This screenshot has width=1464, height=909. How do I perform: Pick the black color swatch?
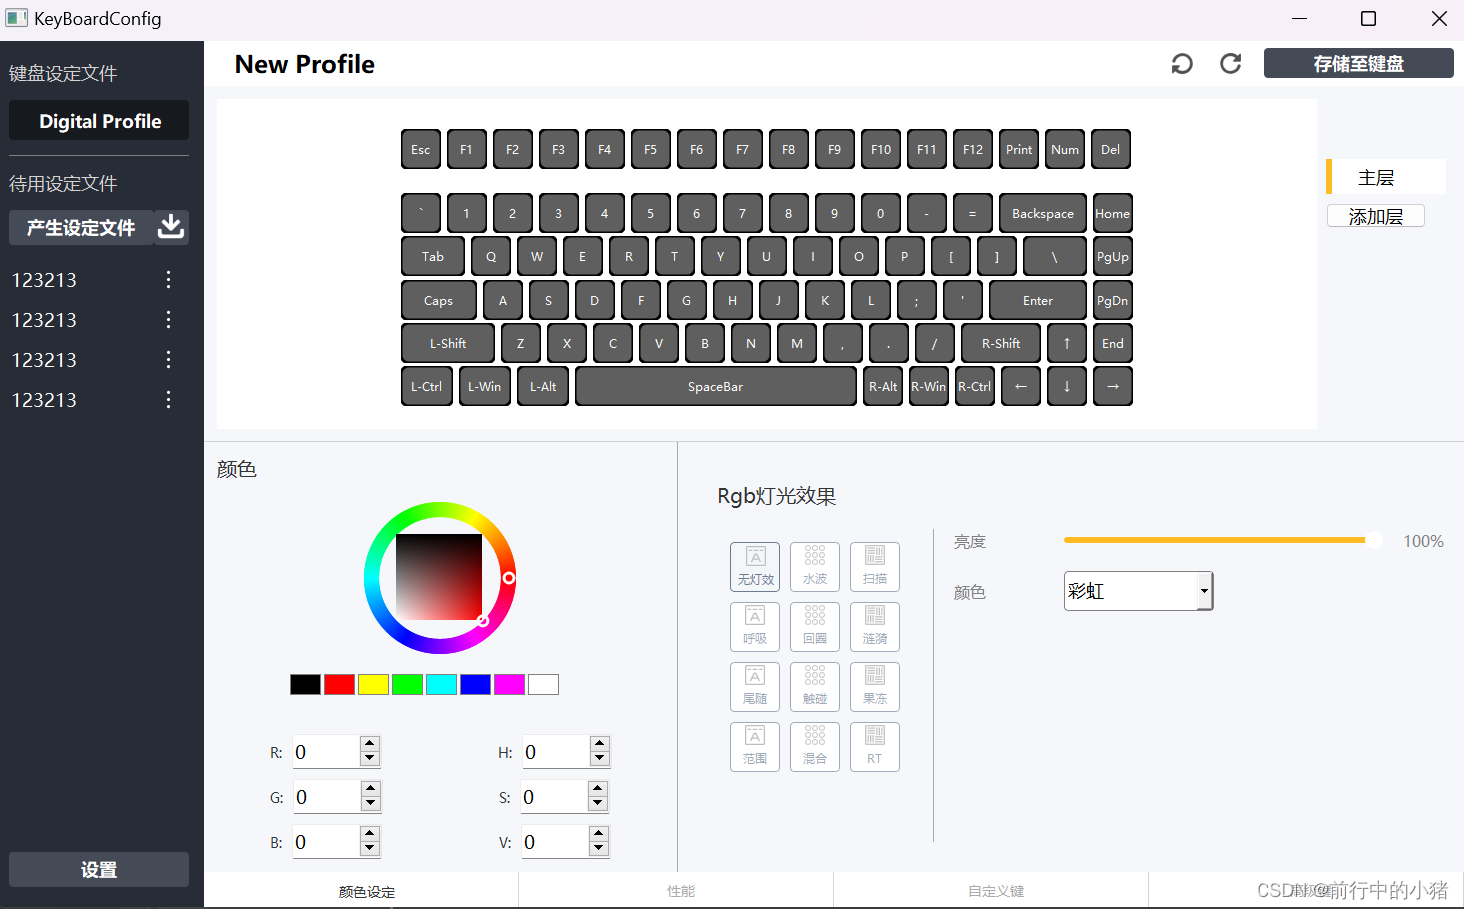(x=305, y=684)
